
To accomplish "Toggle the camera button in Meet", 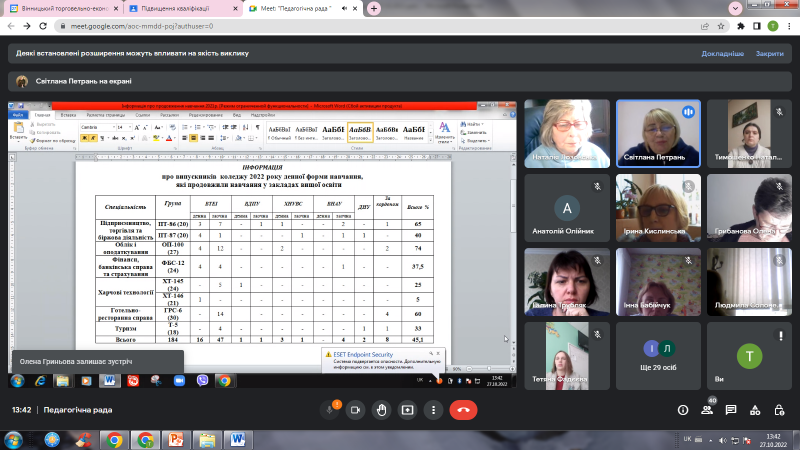I will 356,410.
